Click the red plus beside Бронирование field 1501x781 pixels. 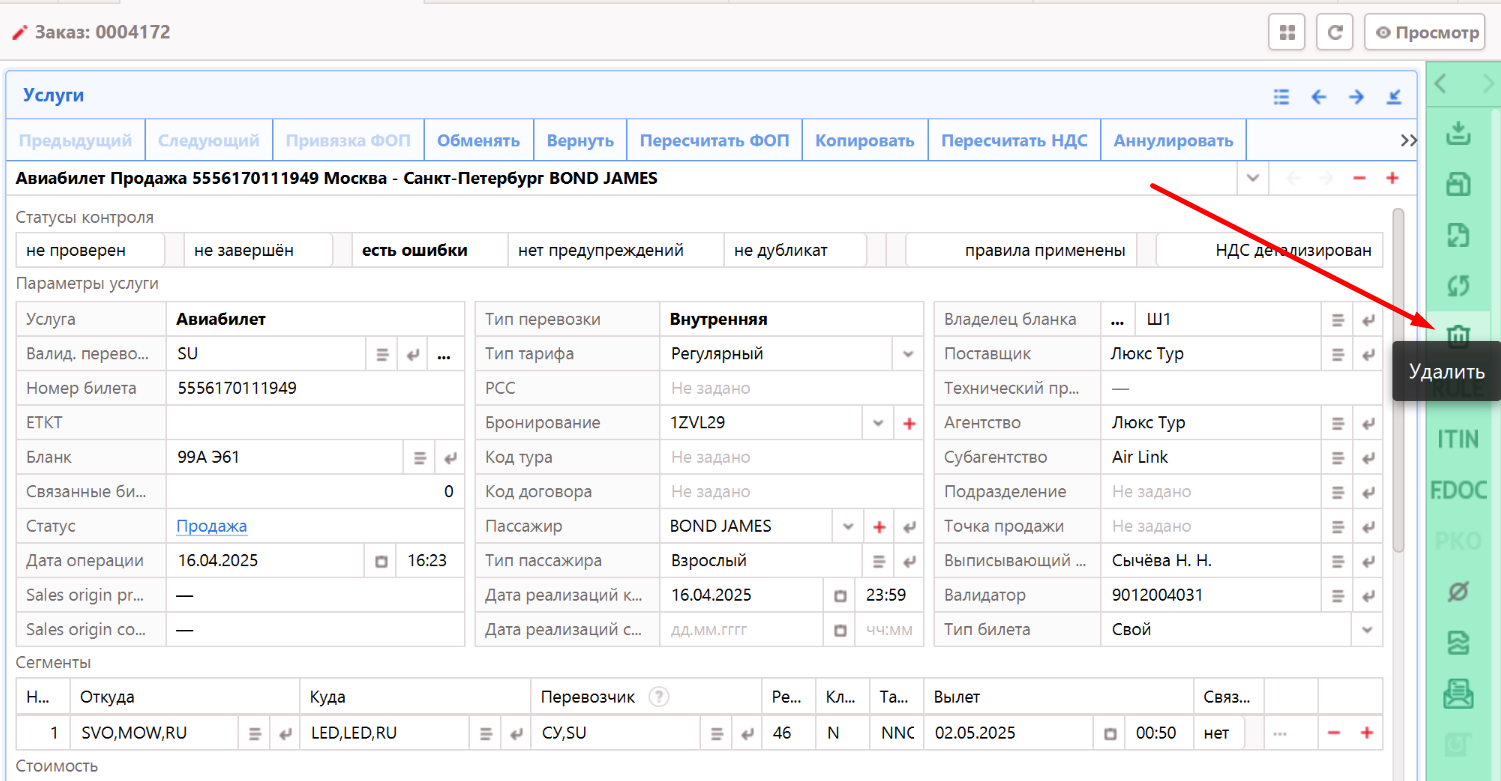click(909, 423)
